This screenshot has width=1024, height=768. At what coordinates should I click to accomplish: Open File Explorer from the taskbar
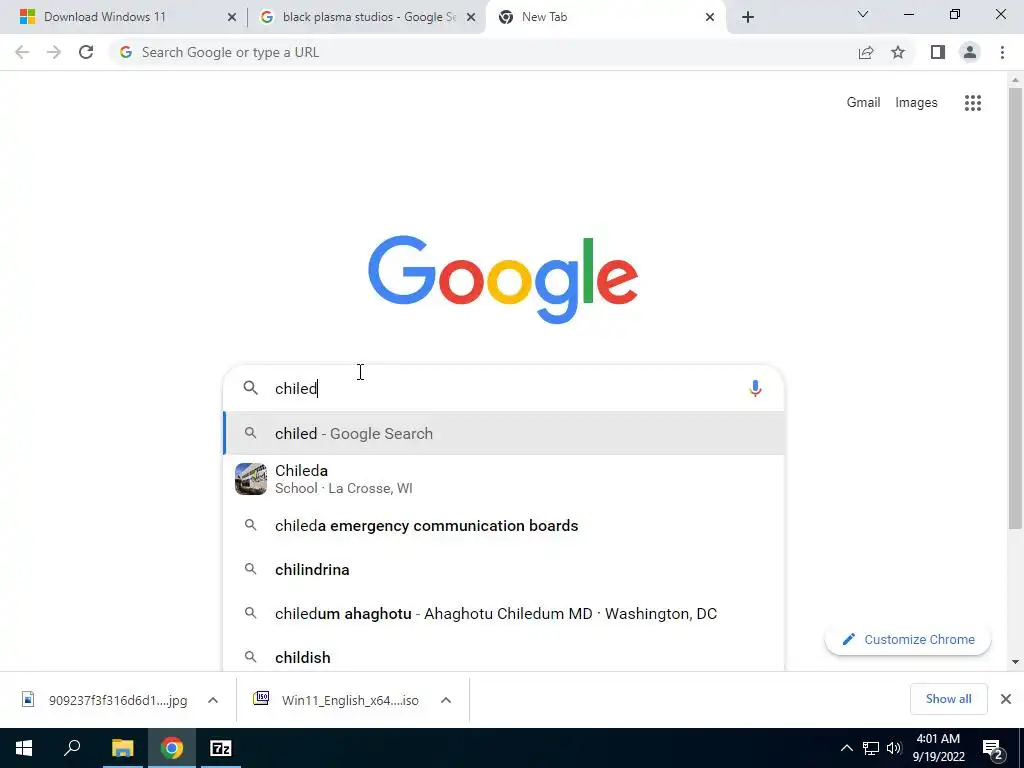click(122, 748)
